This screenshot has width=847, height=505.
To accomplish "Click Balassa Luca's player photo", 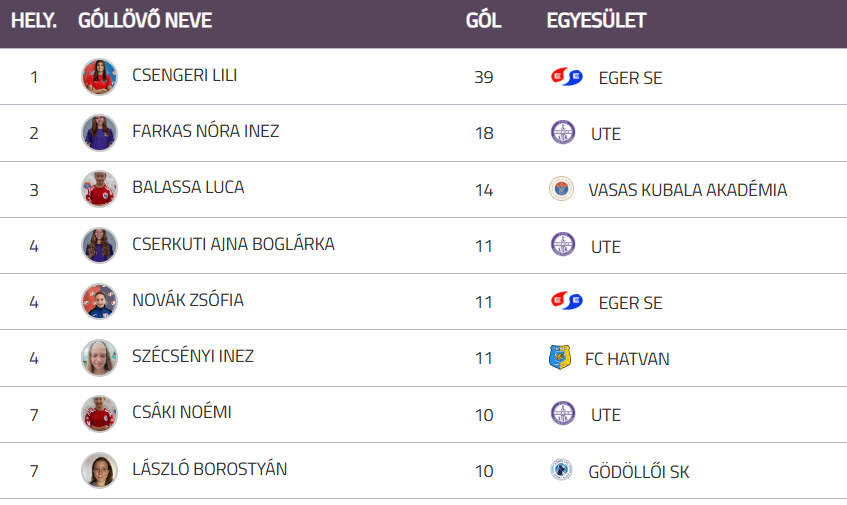I will 99,189.
